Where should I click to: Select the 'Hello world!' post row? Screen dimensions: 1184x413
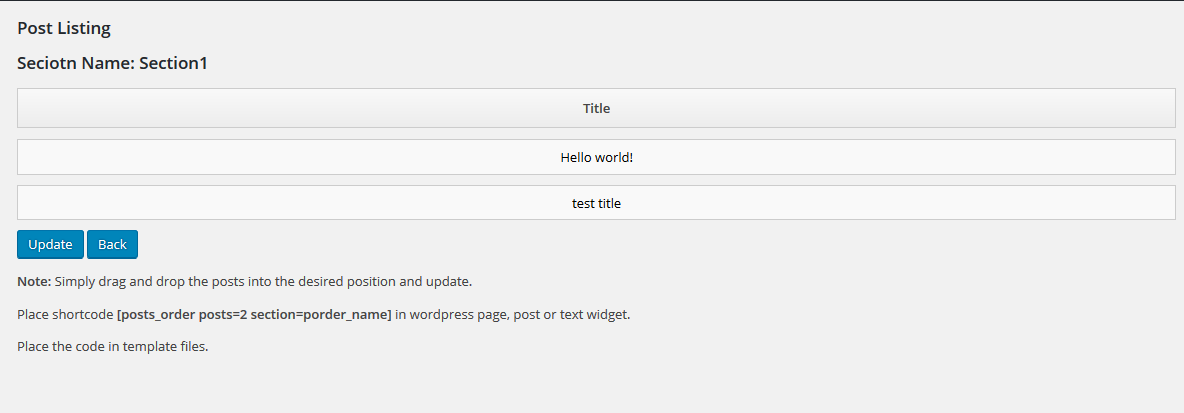[x=596, y=157]
